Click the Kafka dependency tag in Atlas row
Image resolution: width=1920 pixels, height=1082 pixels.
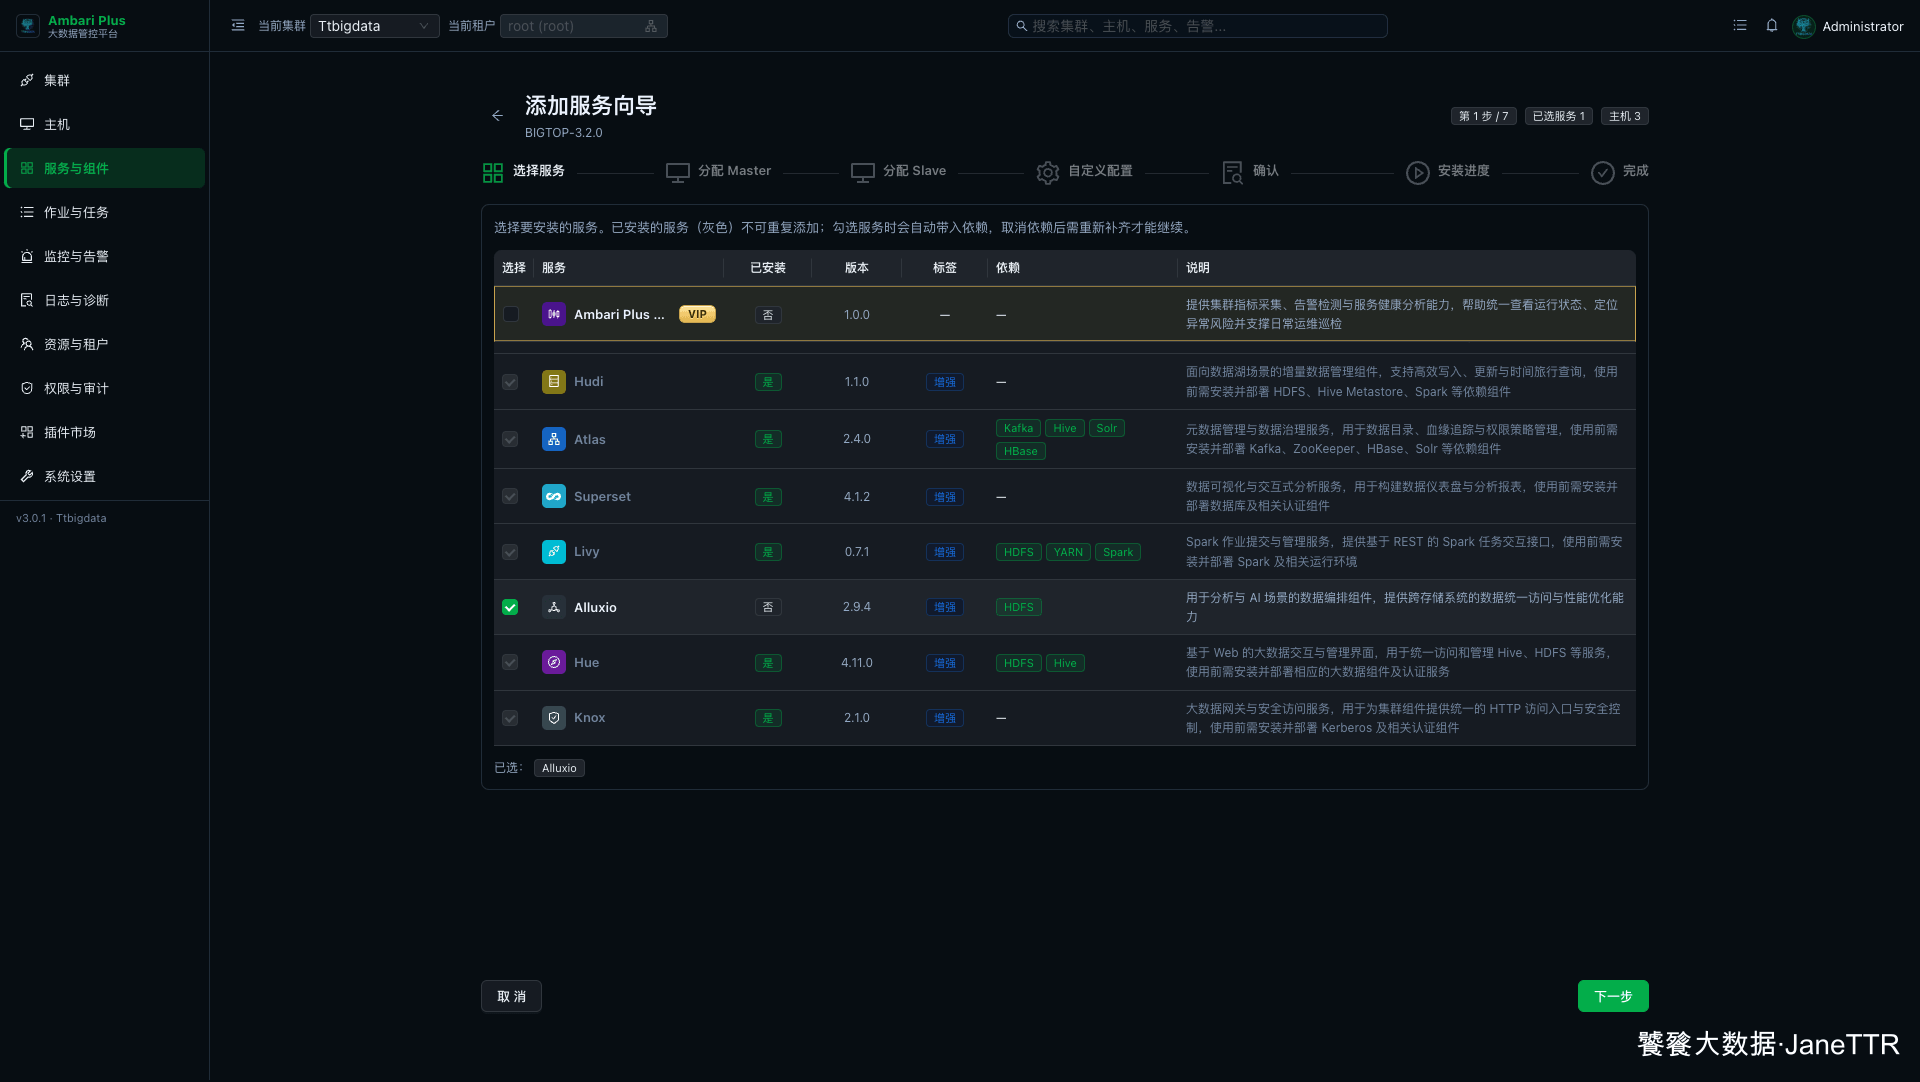[1018, 428]
